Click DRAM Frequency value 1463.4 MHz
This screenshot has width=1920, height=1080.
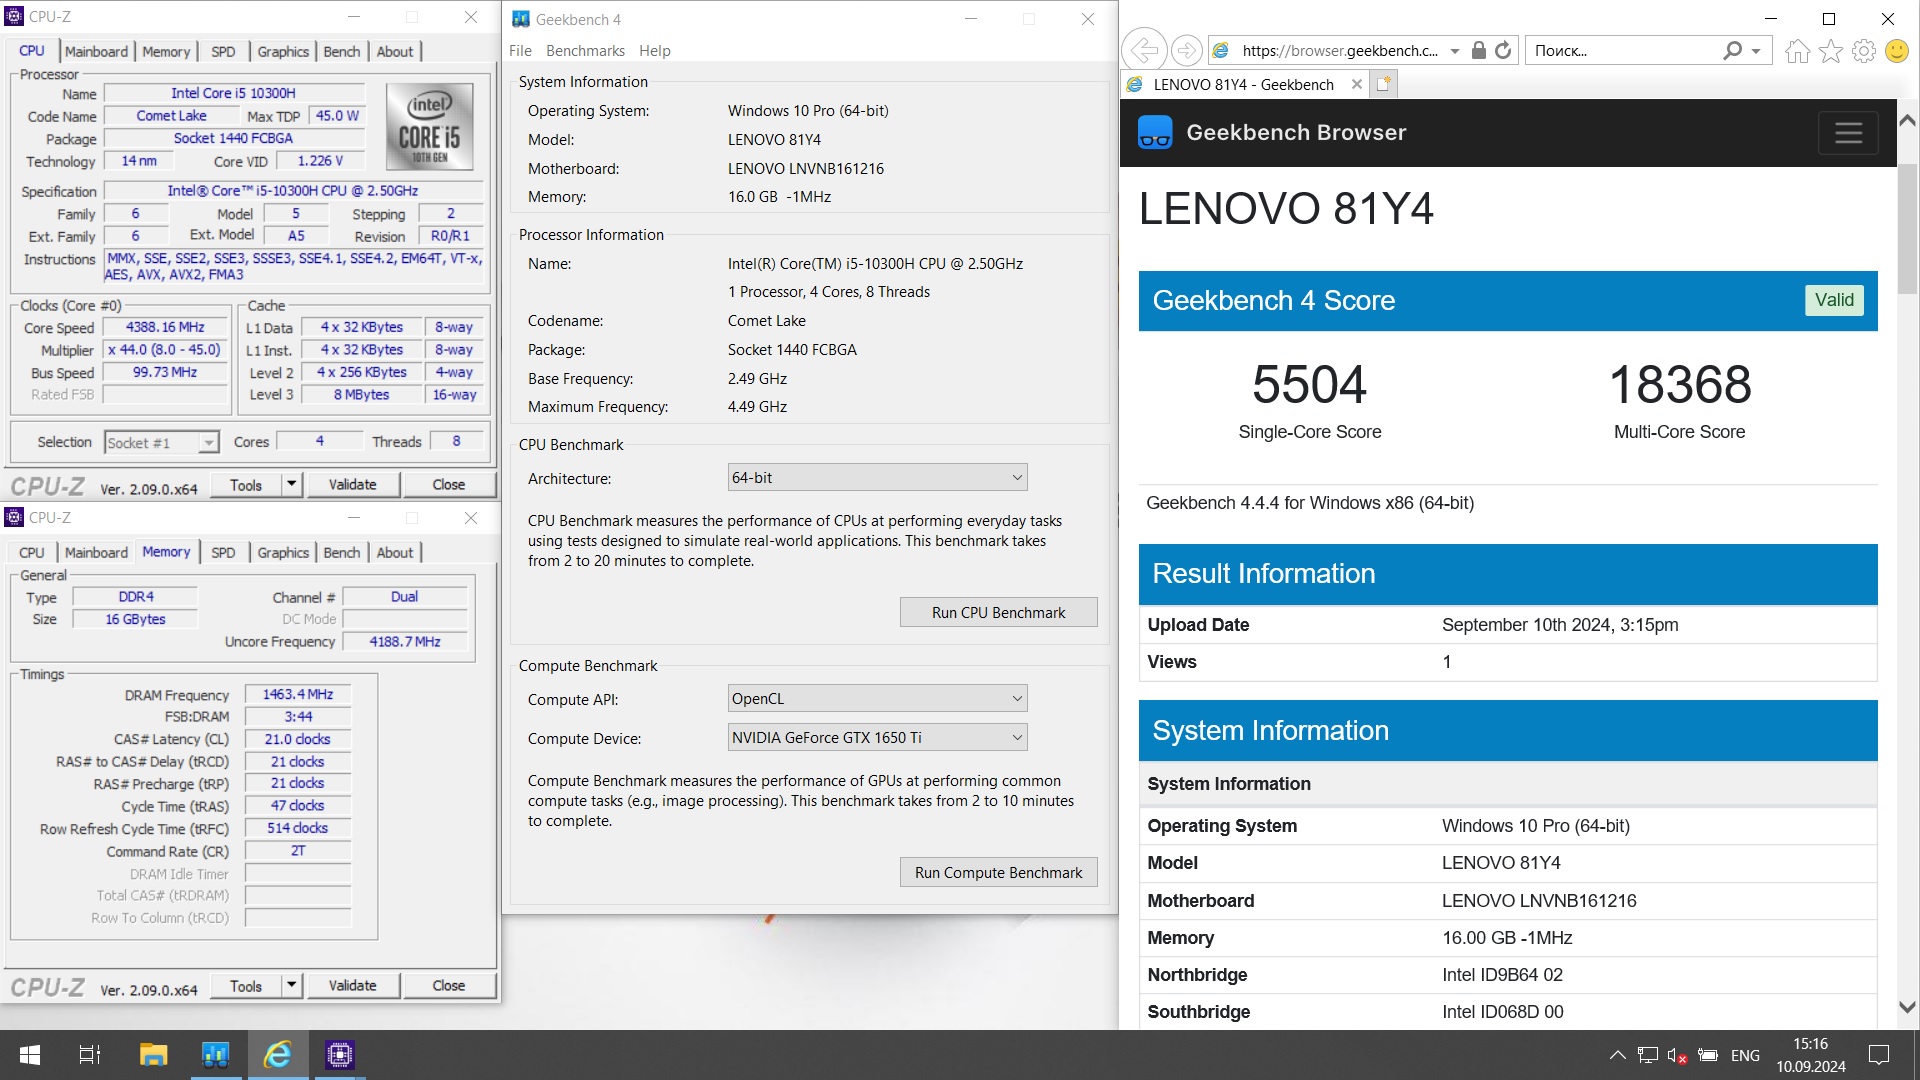[x=298, y=695]
